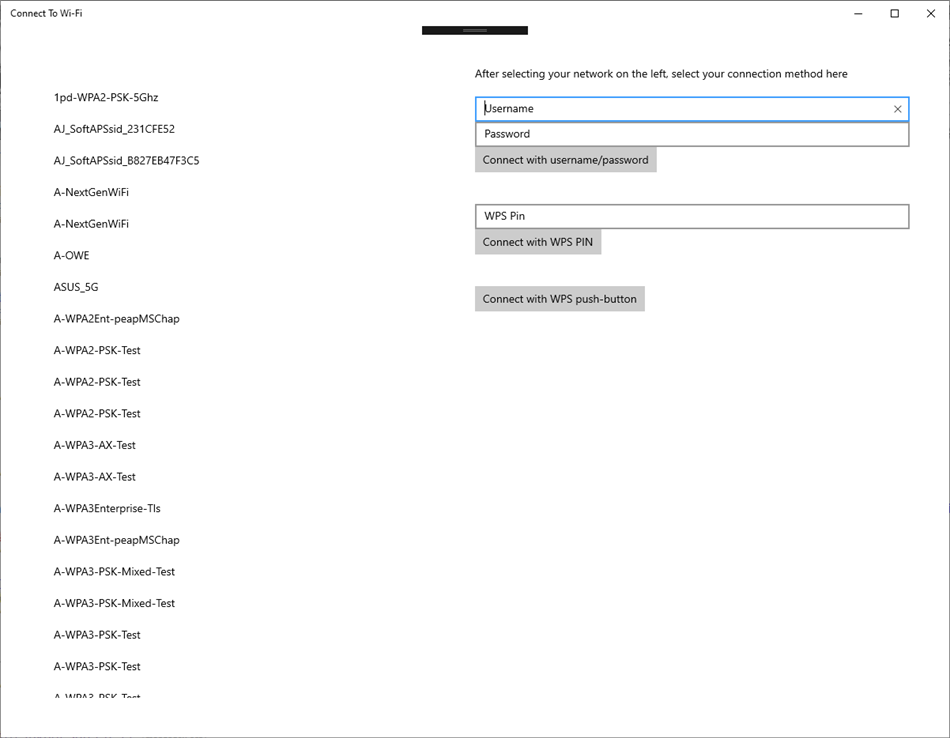The image size is (950, 738).
Task: Select the A-WPA3-AX-Test network
Action: [97, 445]
